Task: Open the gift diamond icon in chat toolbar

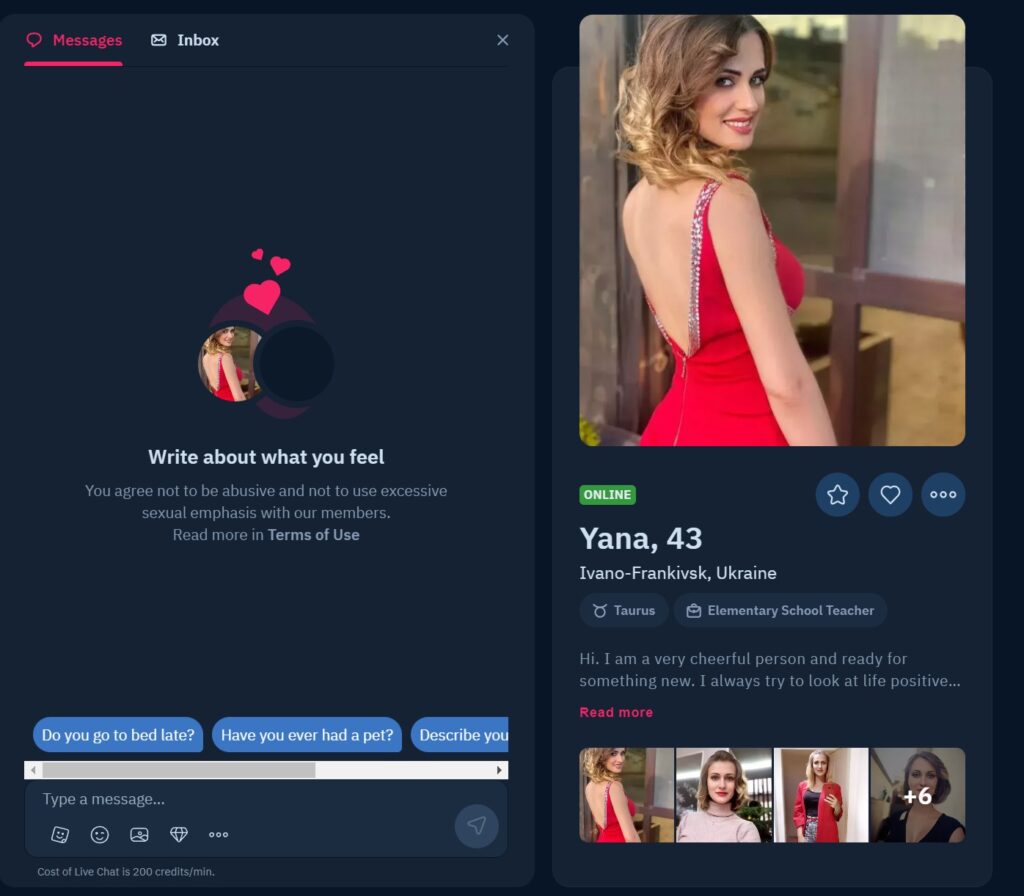Action: (x=179, y=834)
